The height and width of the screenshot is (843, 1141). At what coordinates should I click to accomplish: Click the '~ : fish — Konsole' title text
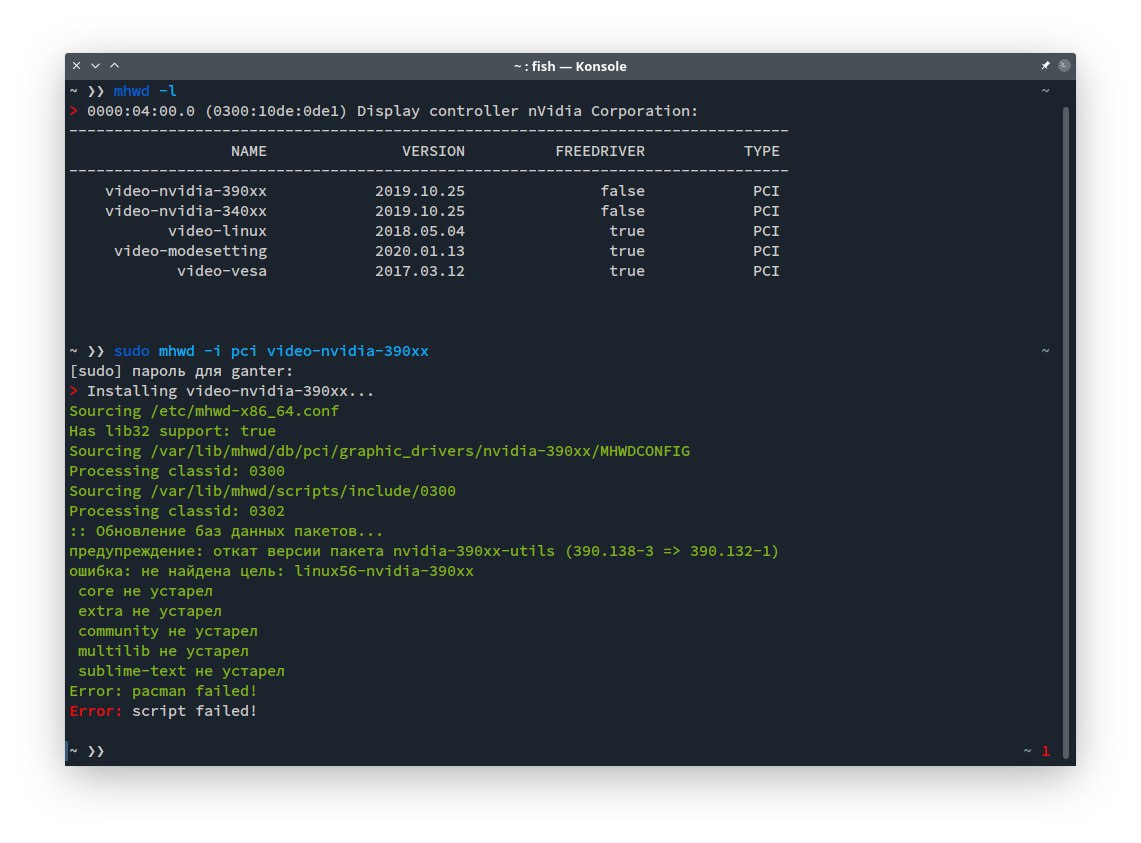coord(570,66)
